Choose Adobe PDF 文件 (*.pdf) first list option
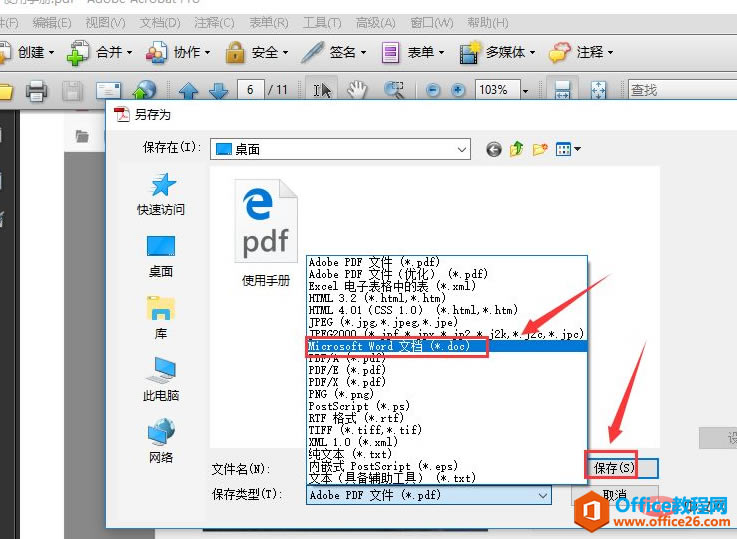The height and width of the screenshot is (539, 737). click(447, 262)
